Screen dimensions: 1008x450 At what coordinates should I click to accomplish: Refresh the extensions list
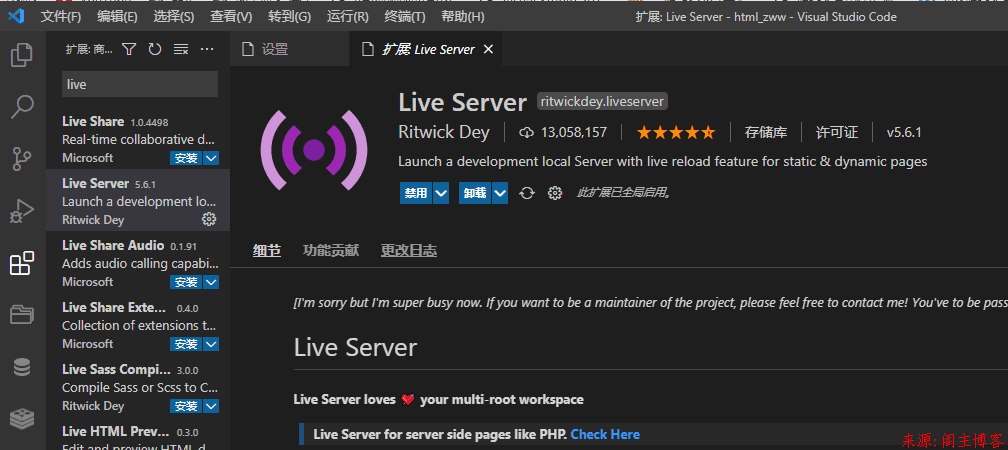point(155,49)
